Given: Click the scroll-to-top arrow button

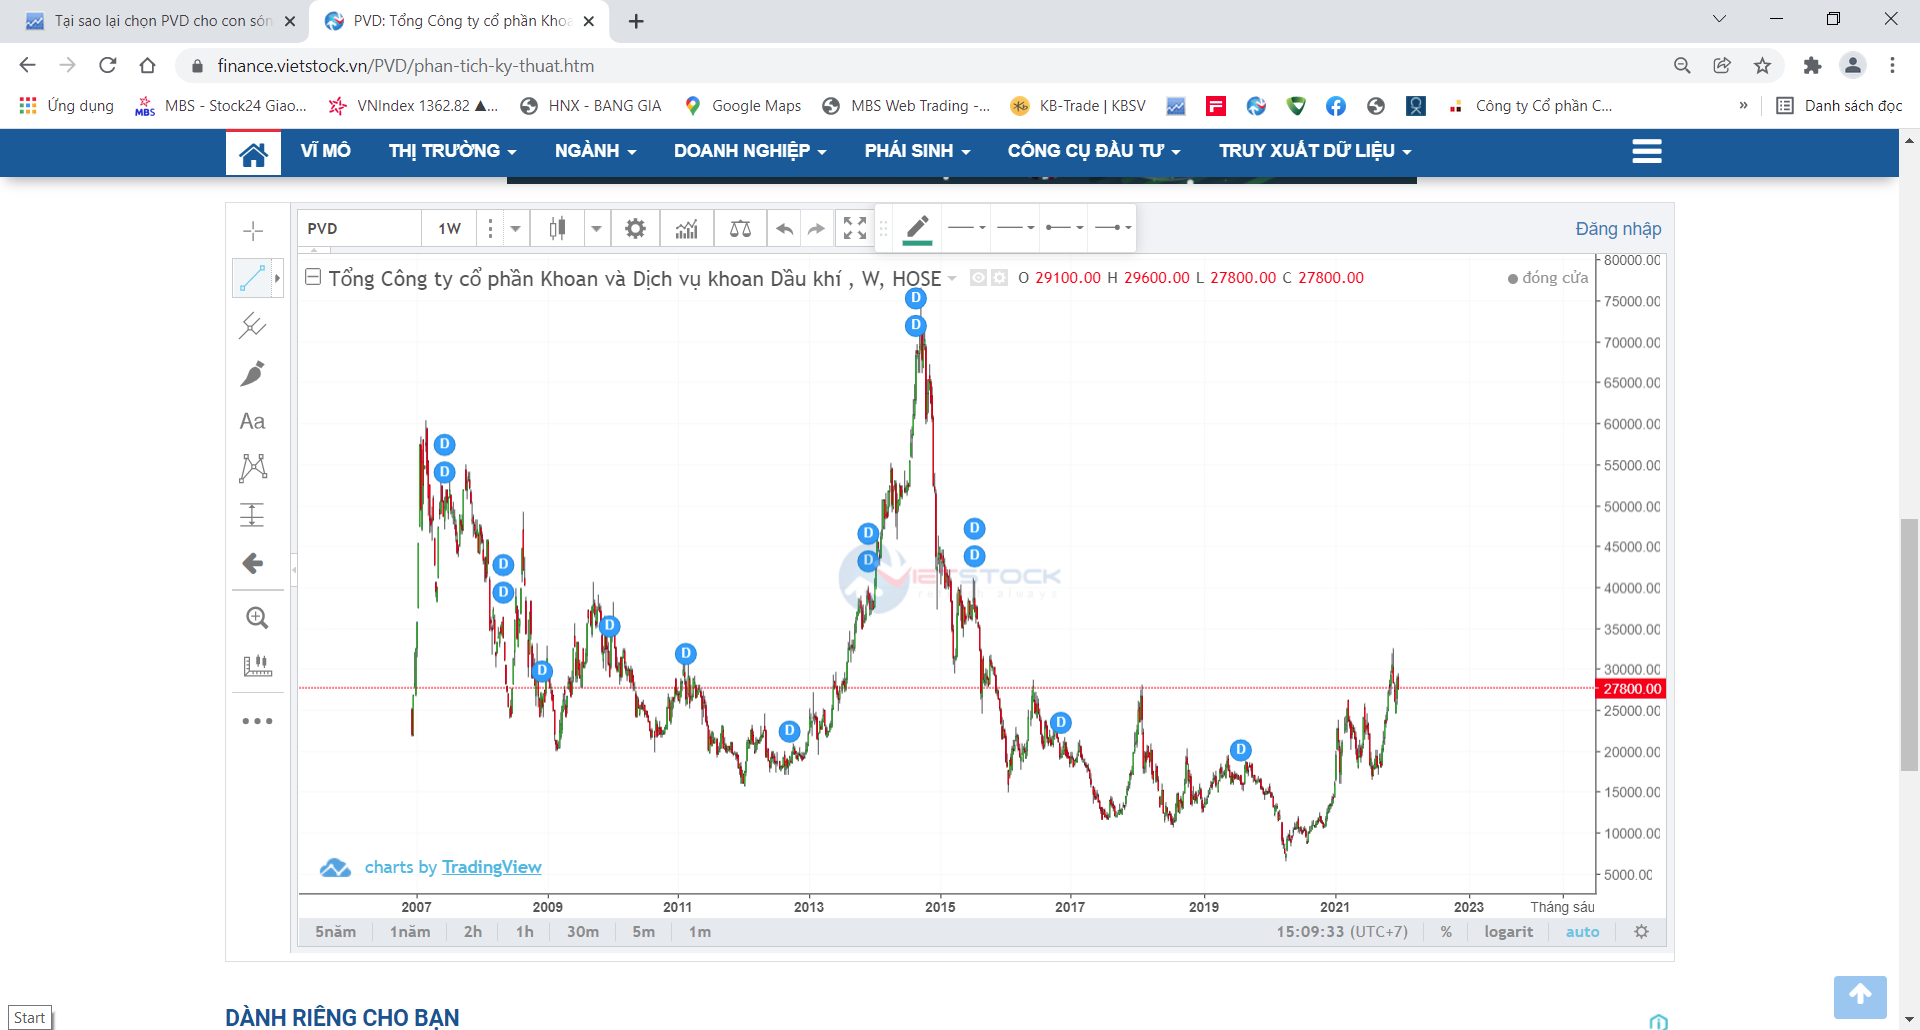Looking at the screenshot, I should click(x=1860, y=997).
